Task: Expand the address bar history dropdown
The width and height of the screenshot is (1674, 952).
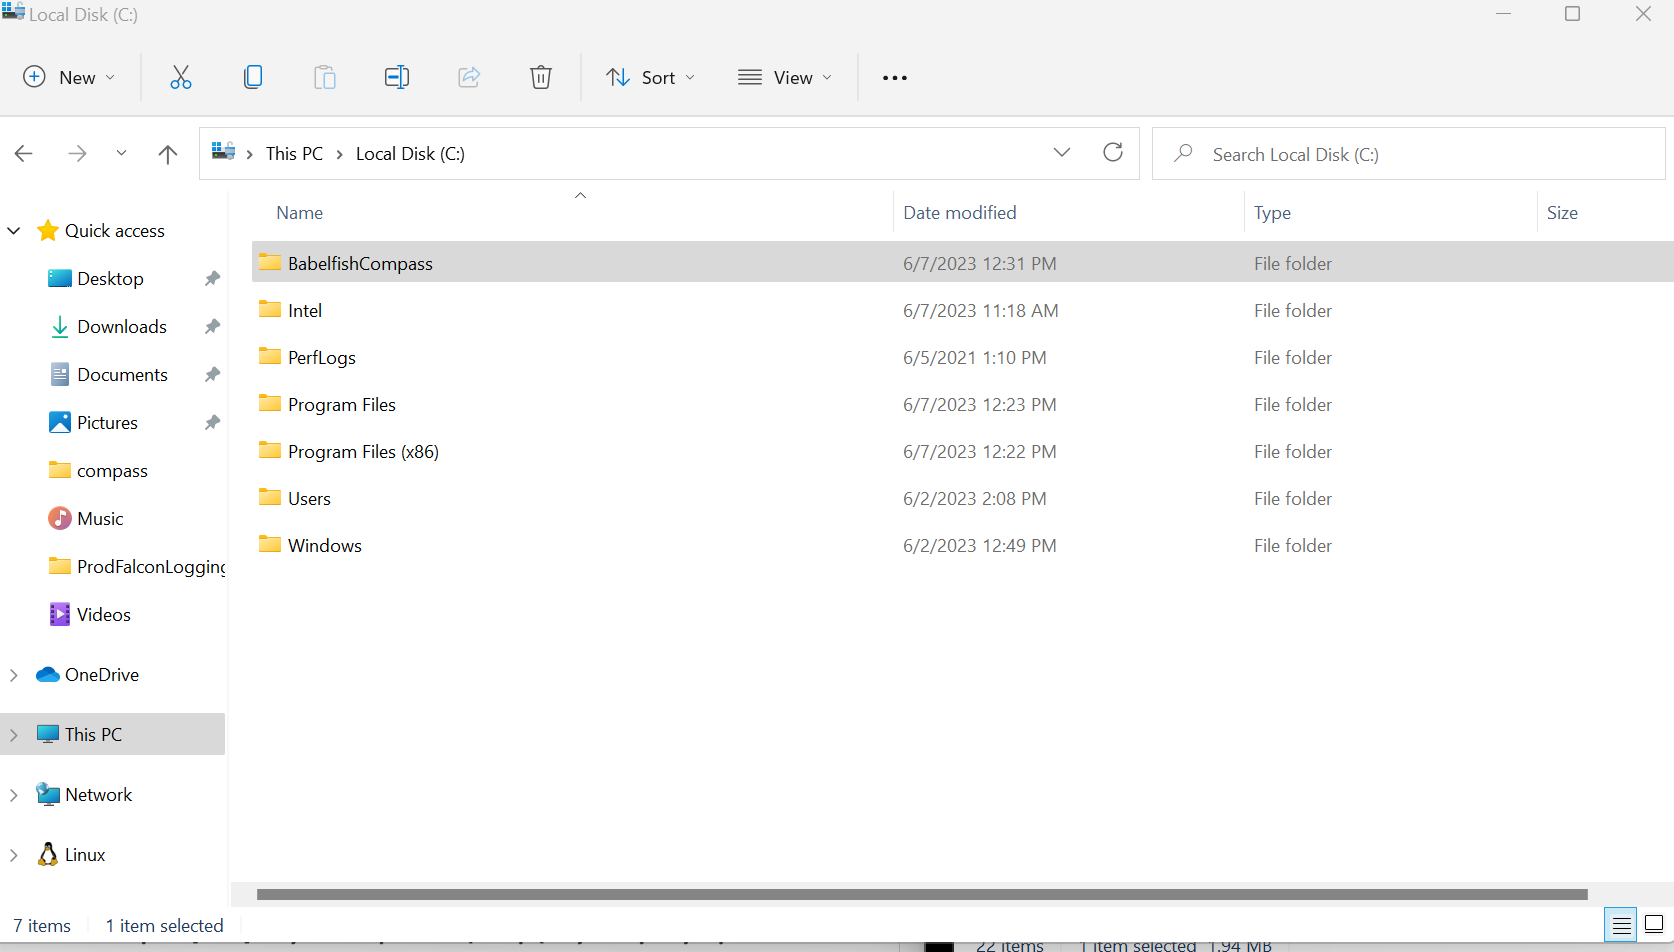Action: click(x=1062, y=152)
